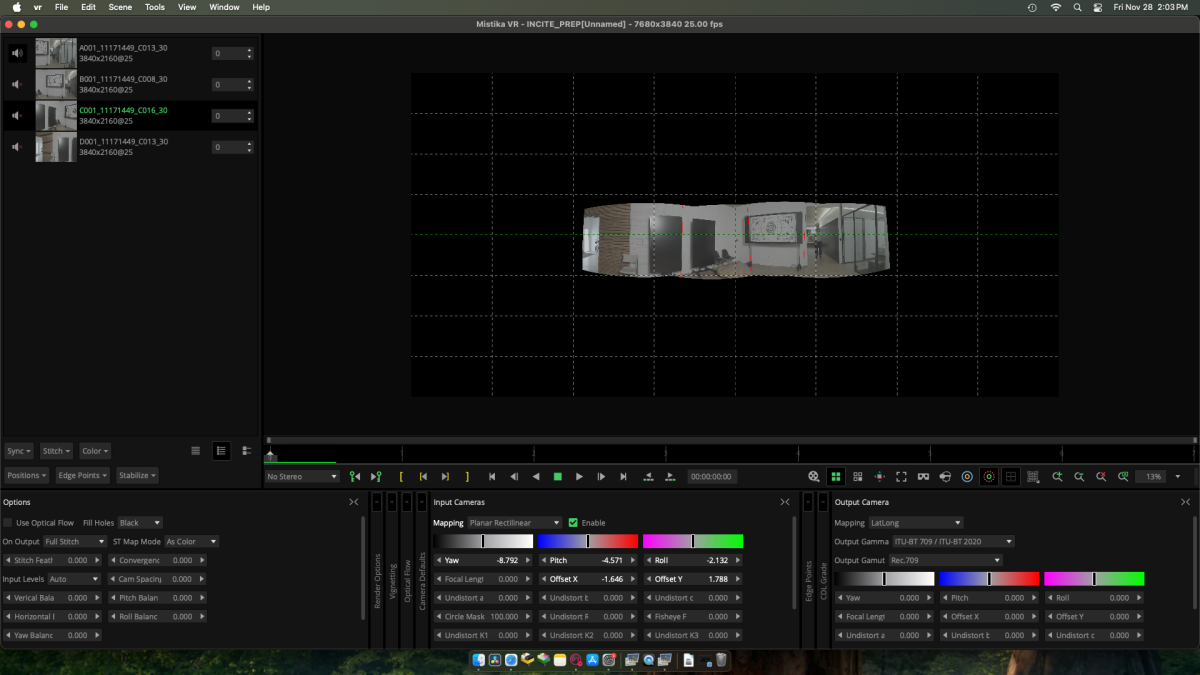Toggle the fullscreen viewer icon

point(901,477)
